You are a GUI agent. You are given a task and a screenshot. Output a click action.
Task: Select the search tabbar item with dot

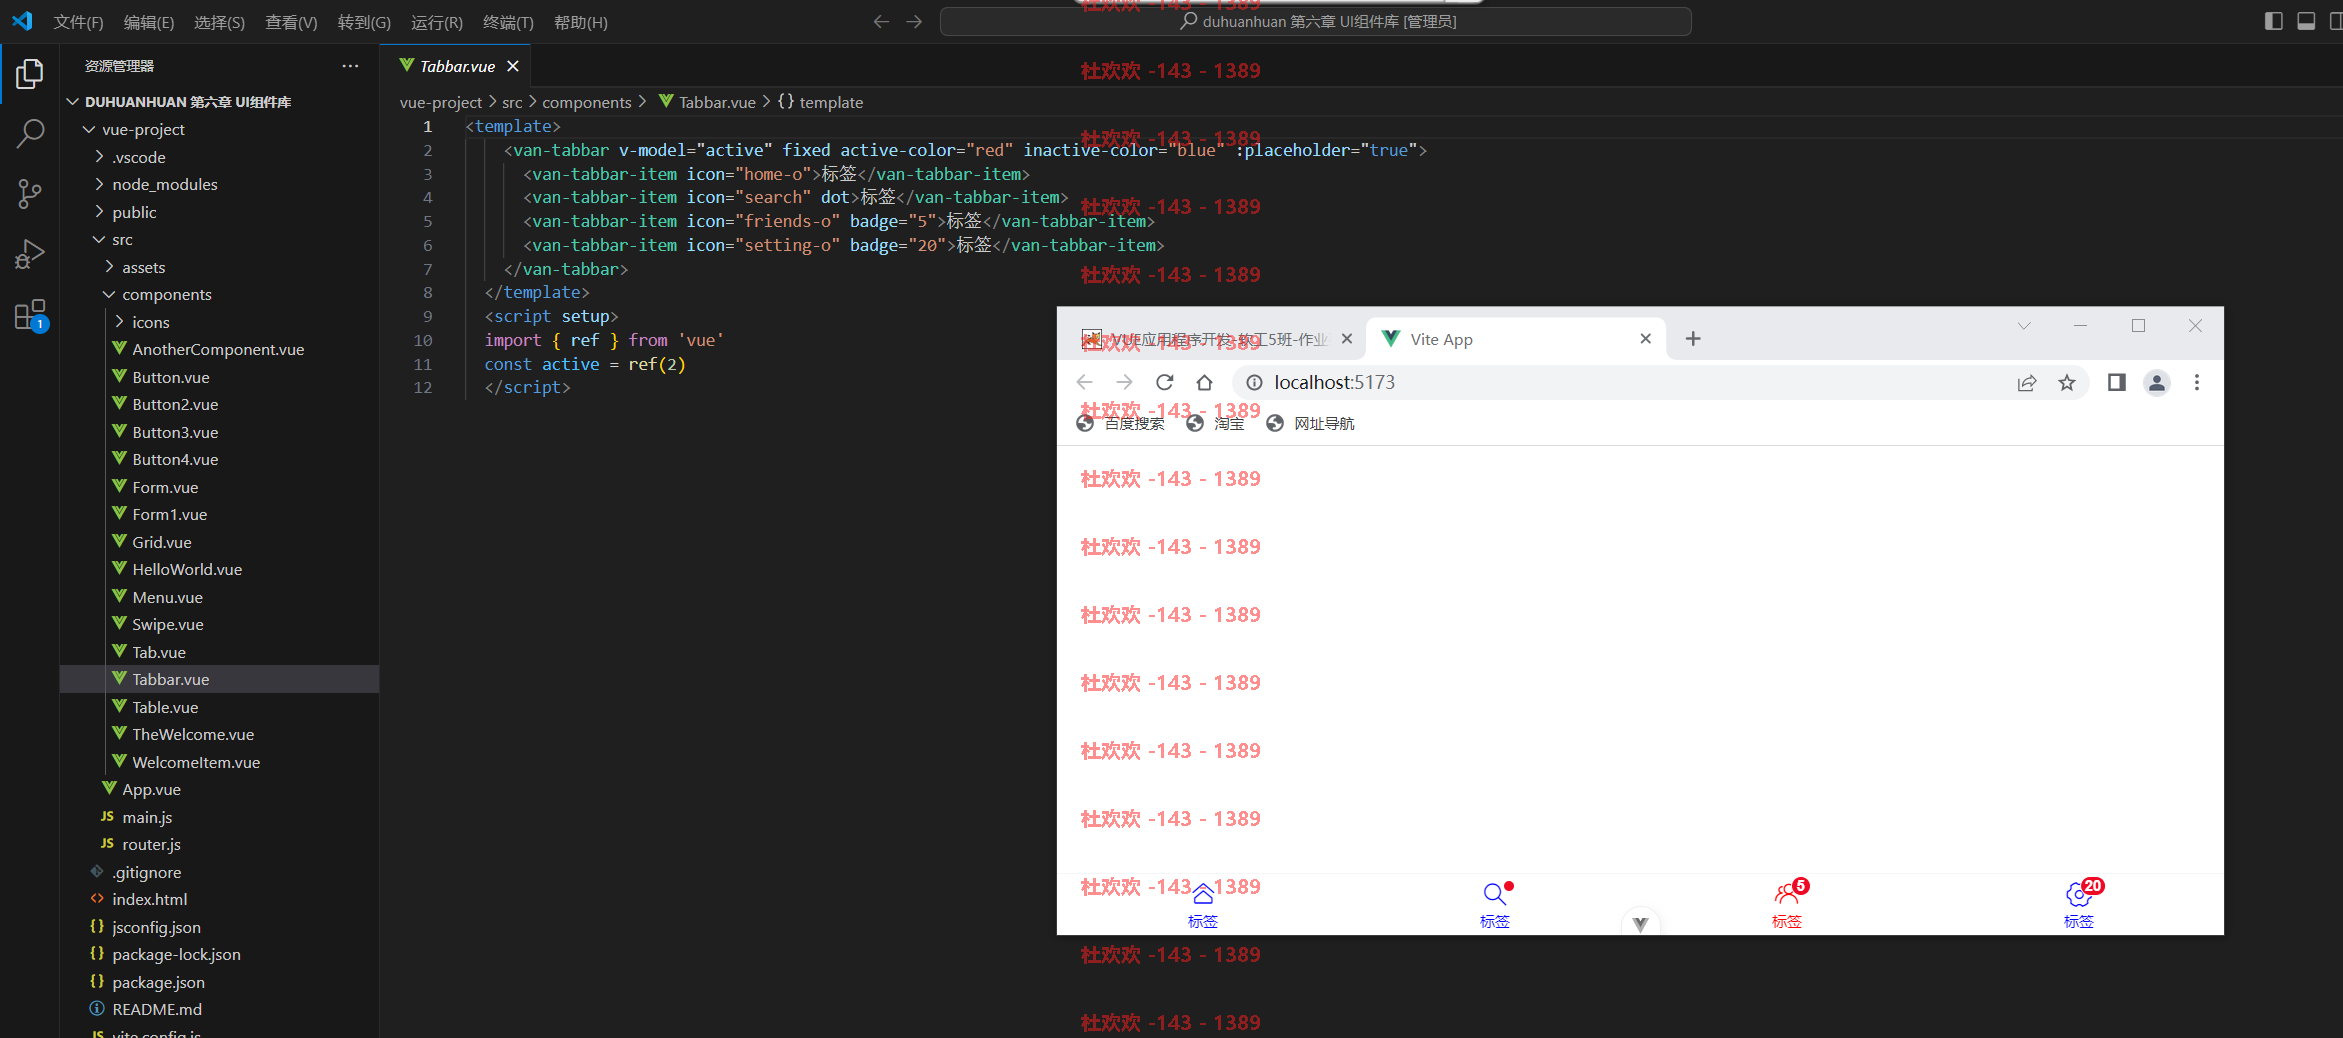1495,906
